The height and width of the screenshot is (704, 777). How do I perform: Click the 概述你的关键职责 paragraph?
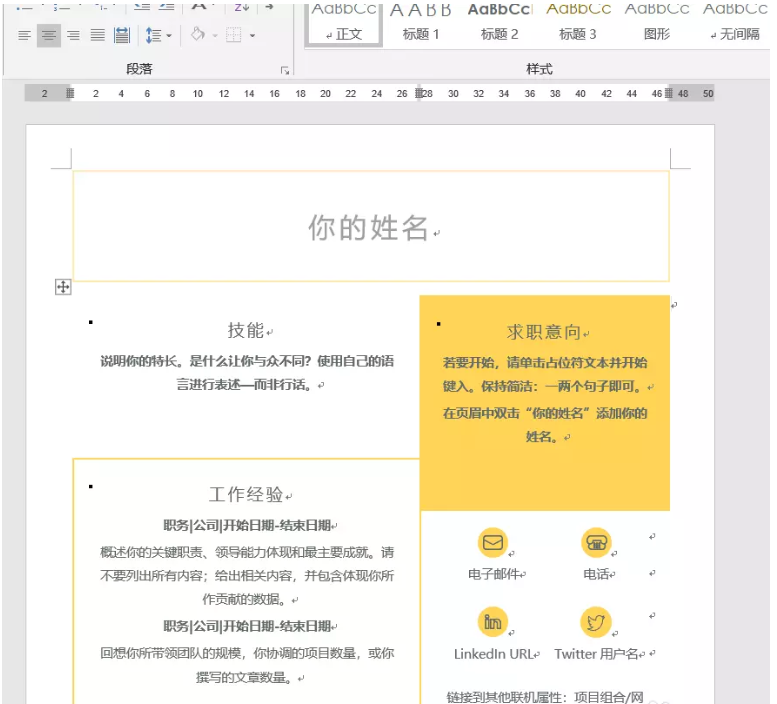coord(247,576)
